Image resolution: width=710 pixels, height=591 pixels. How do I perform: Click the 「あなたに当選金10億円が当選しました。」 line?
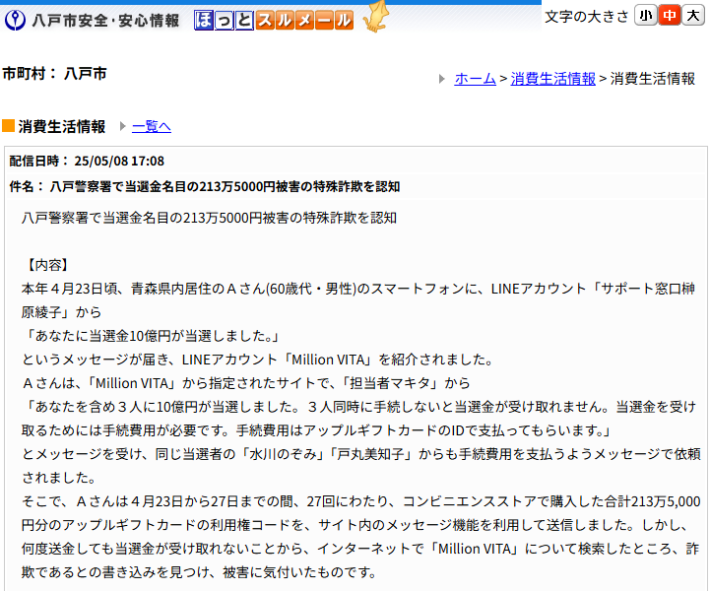152,336
